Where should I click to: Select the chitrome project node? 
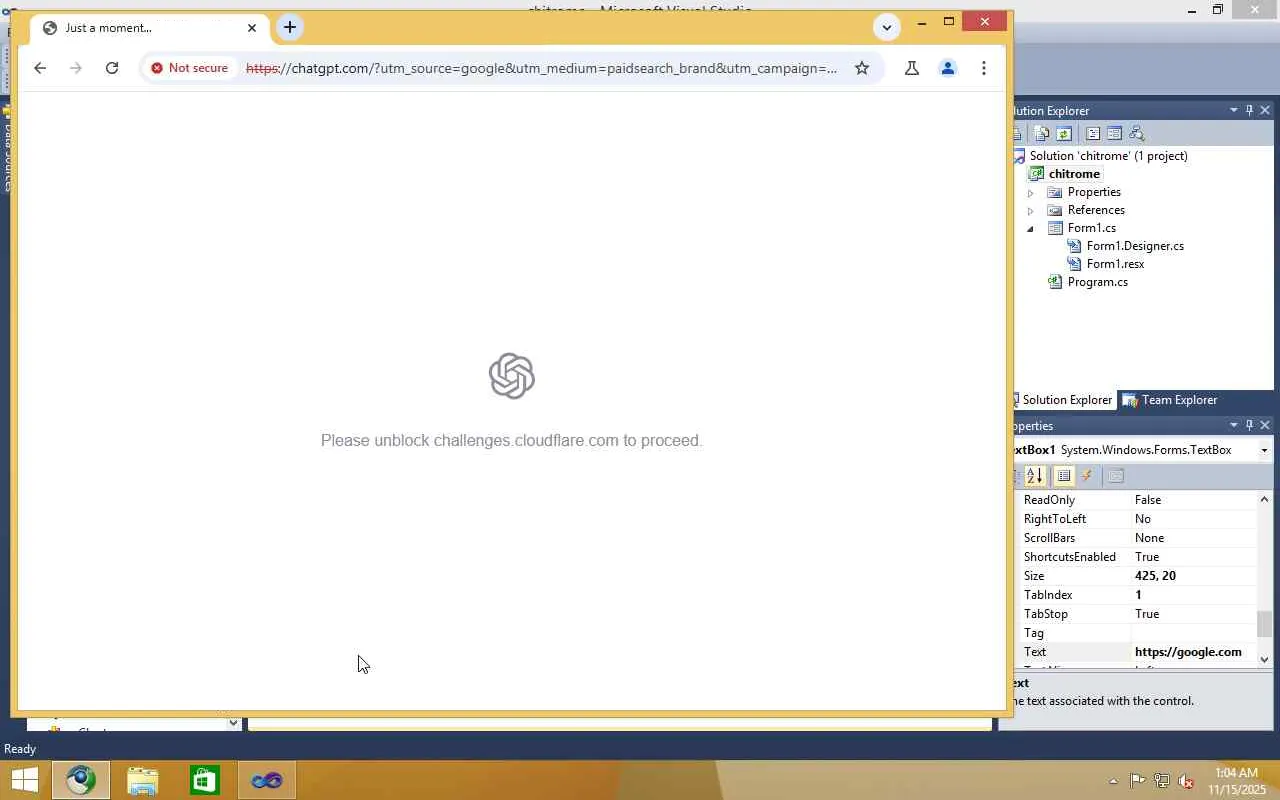(x=1074, y=174)
